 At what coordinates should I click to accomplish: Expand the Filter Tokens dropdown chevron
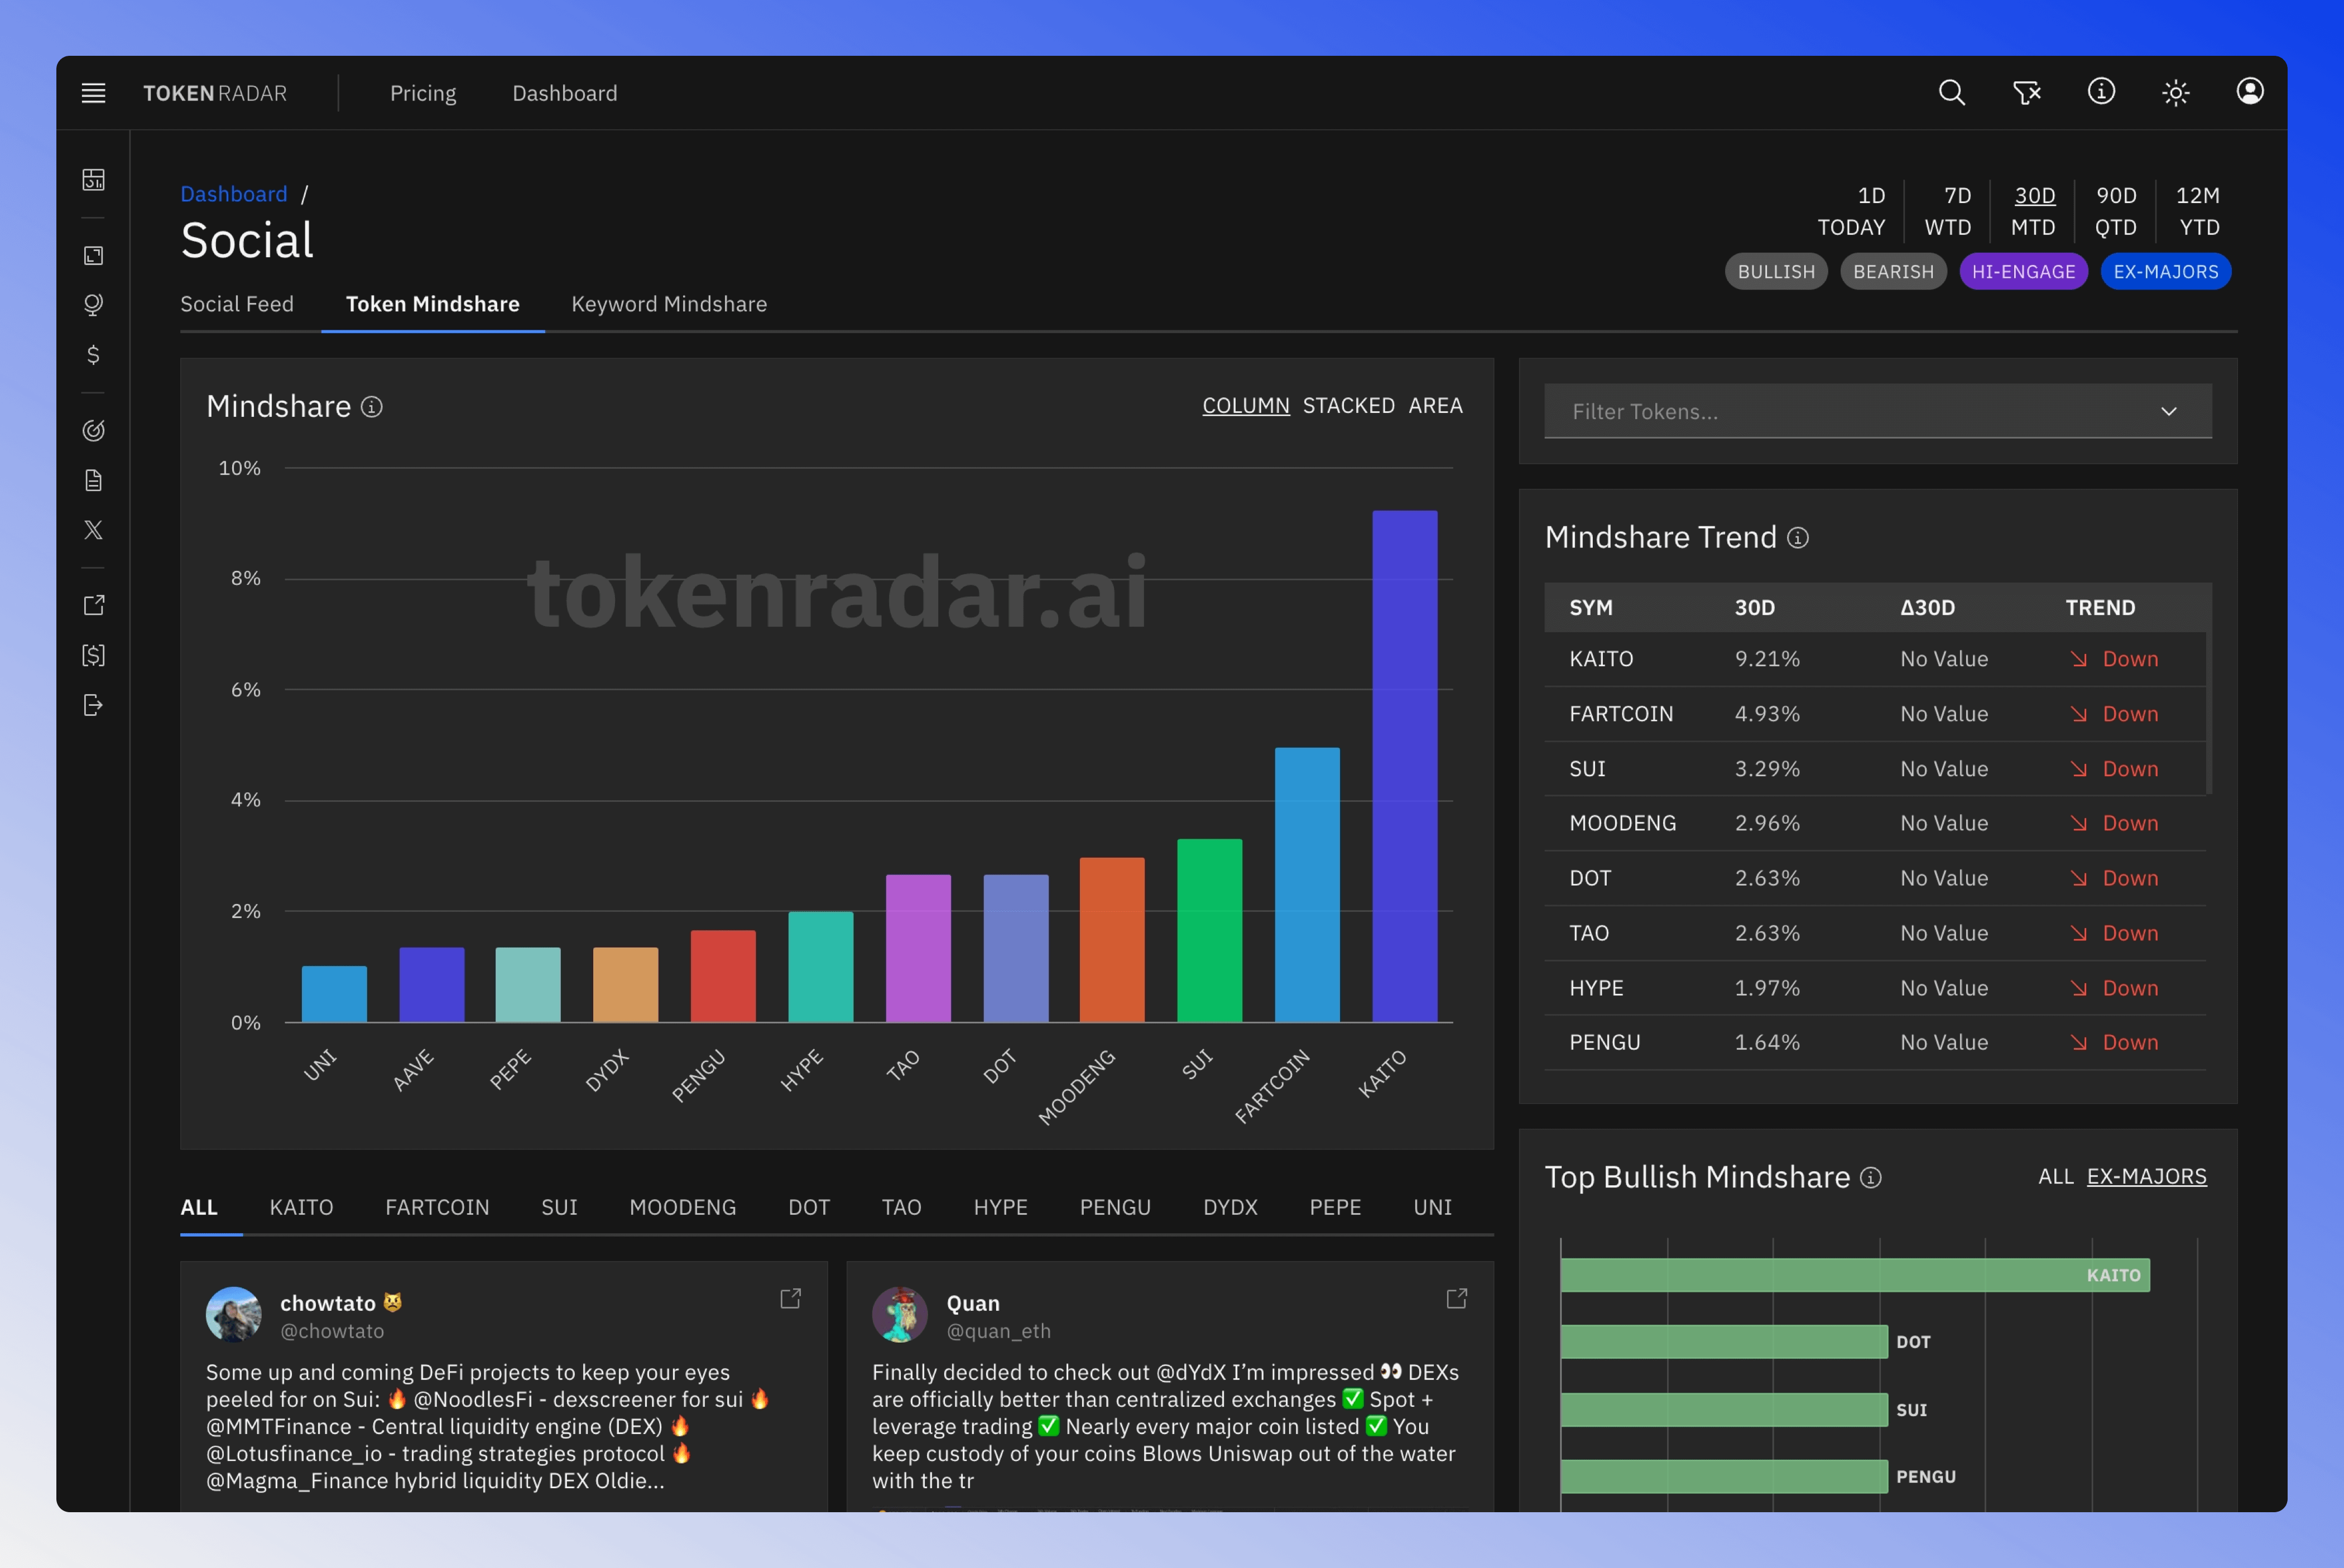click(x=2169, y=412)
